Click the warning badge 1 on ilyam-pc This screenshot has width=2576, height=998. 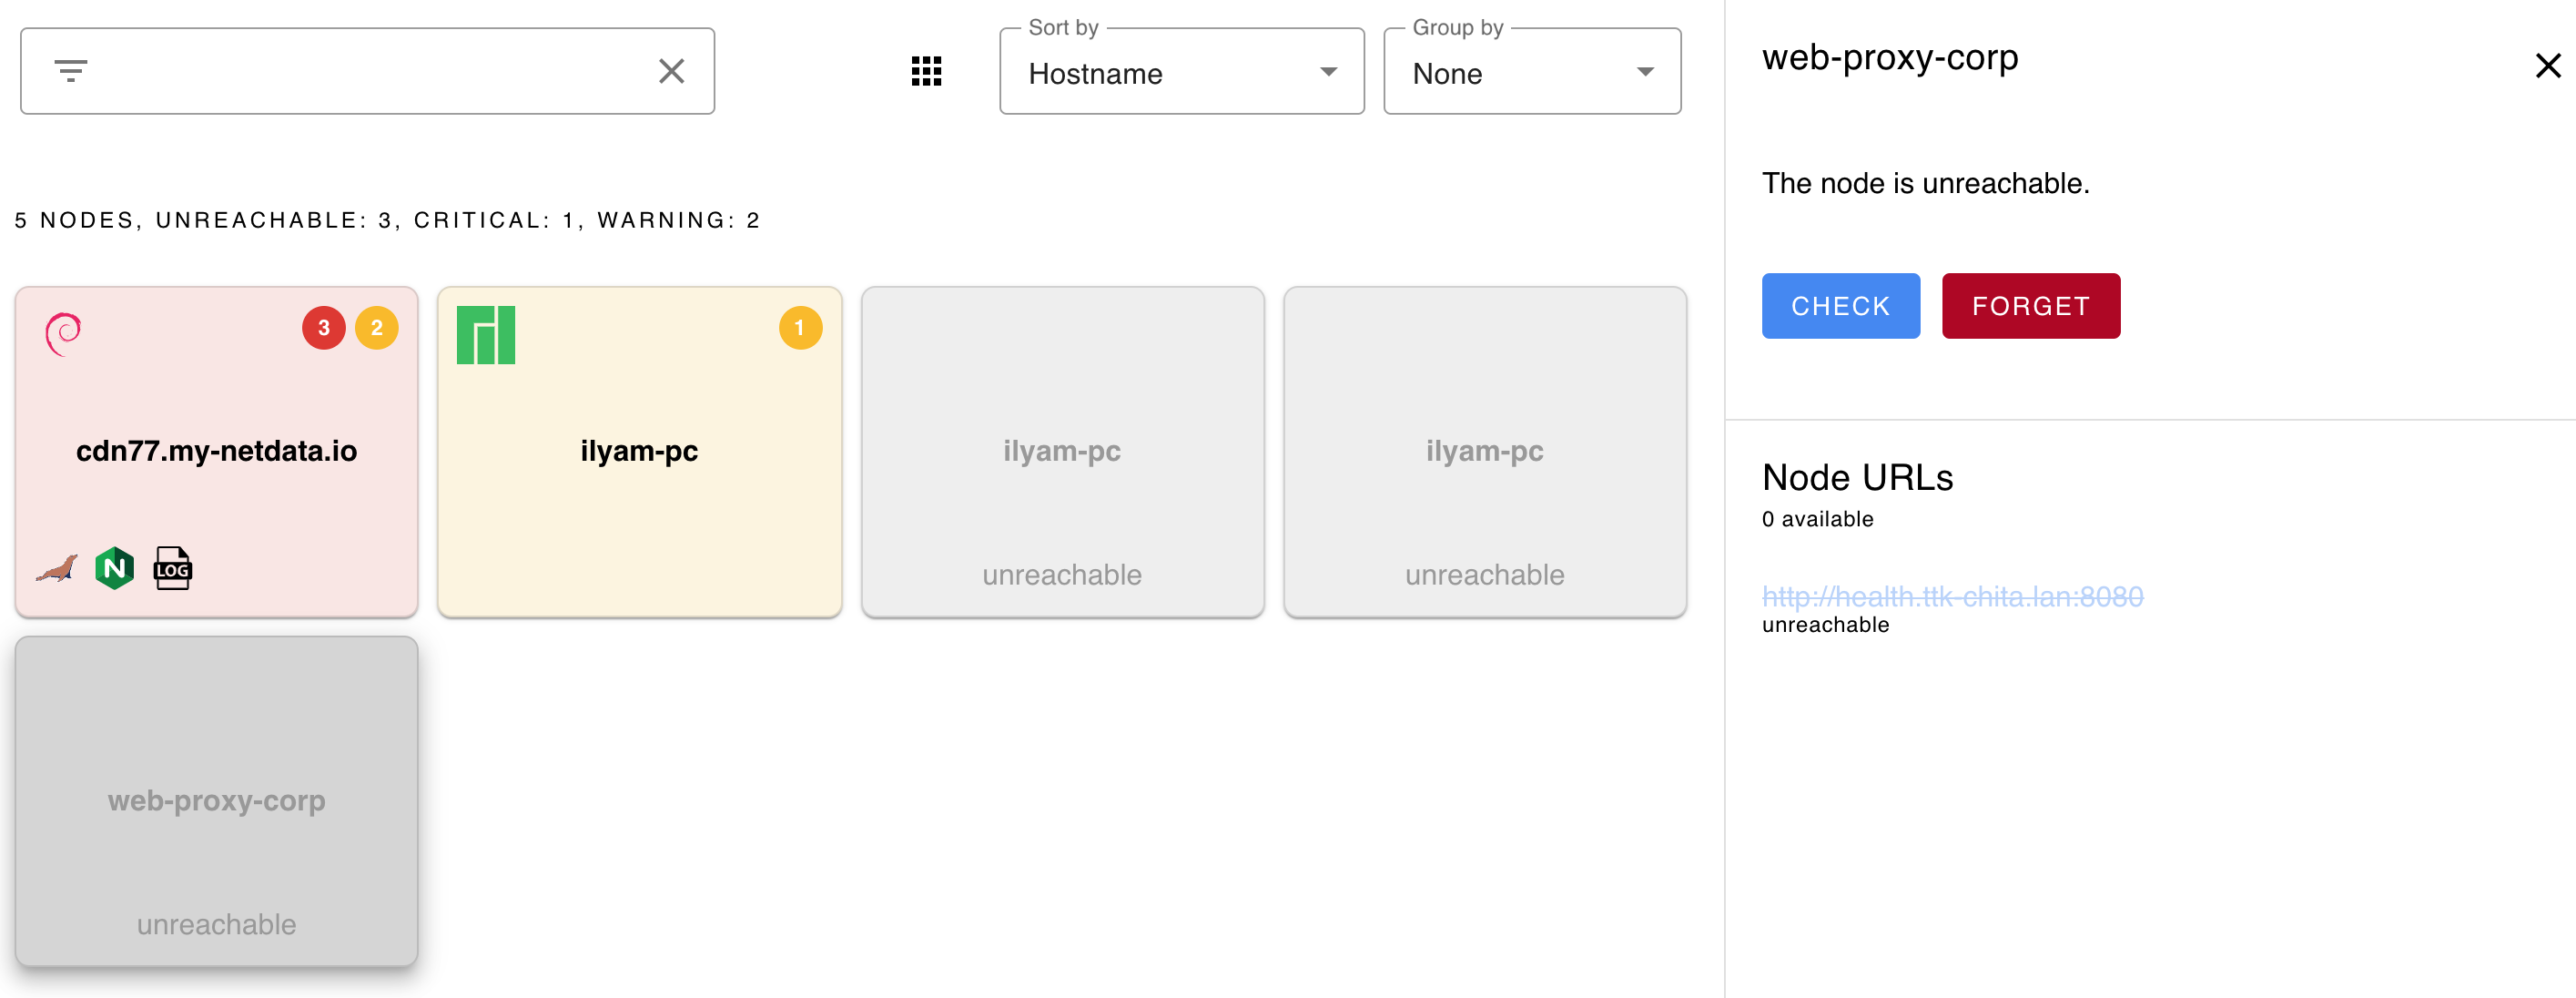[800, 328]
